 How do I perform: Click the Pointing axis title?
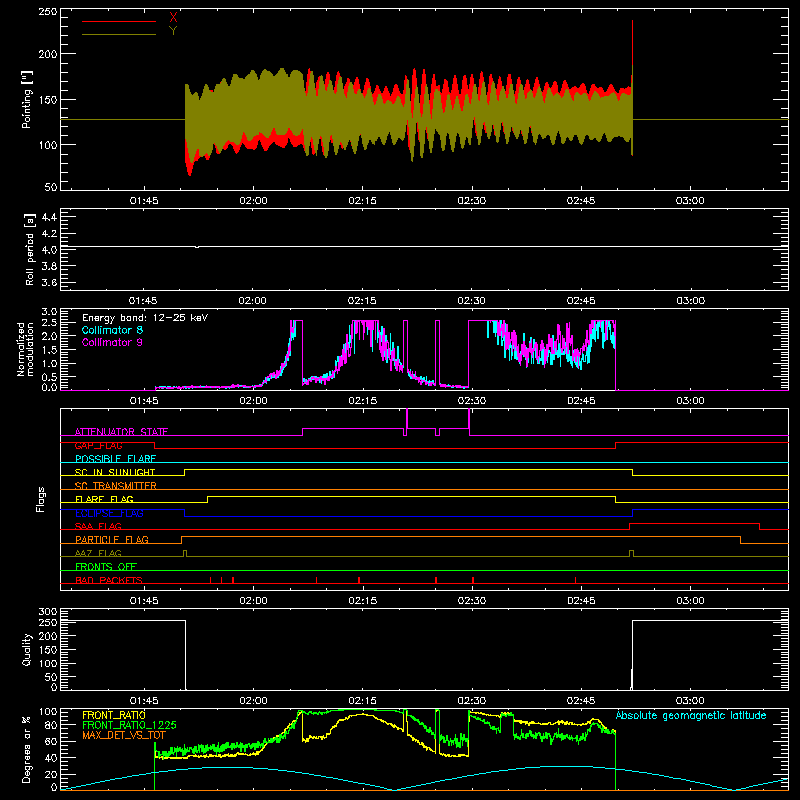click(x=27, y=99)
